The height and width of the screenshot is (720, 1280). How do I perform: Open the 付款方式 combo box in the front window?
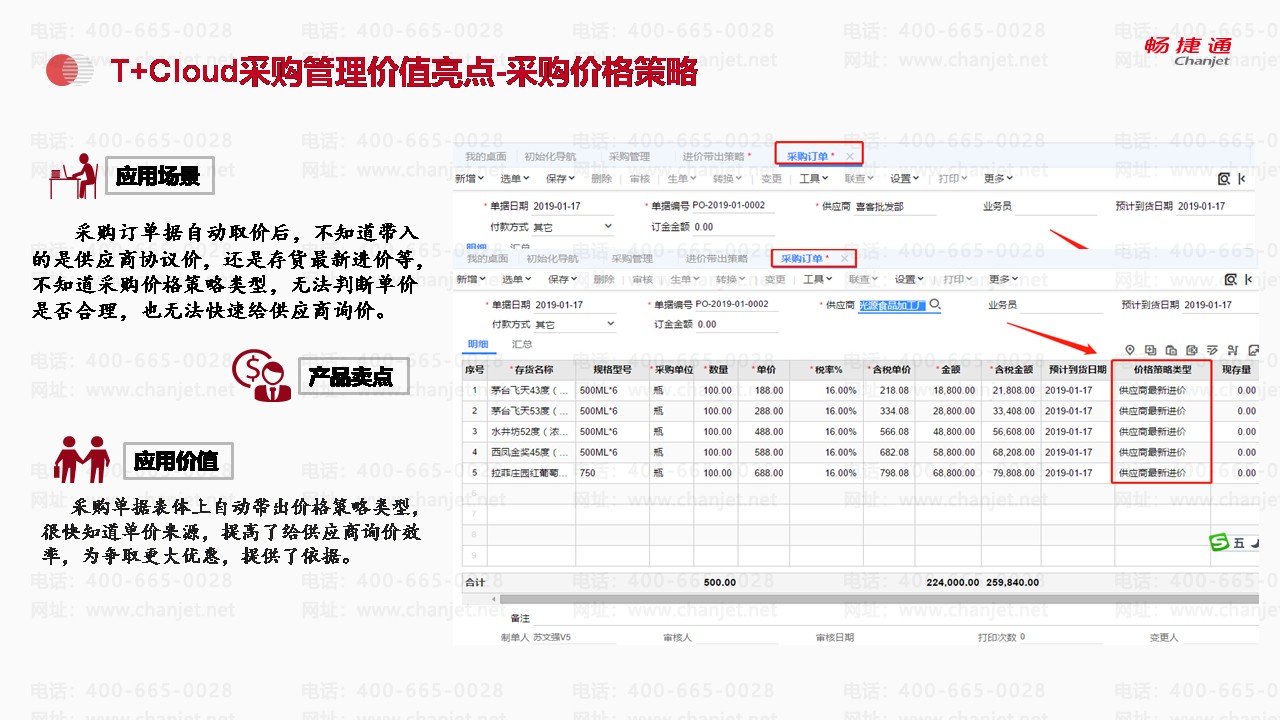coord(574,324)
